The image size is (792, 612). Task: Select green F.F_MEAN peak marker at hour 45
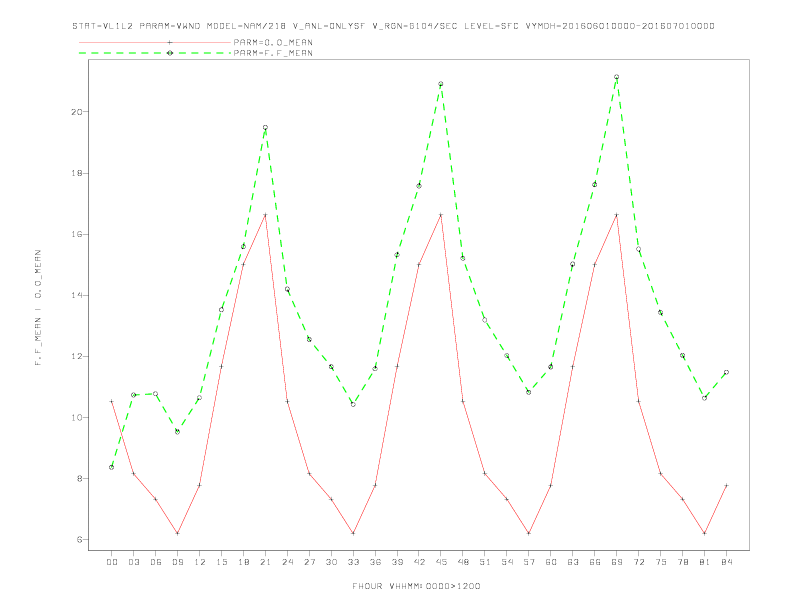click(x=440, y=84)
